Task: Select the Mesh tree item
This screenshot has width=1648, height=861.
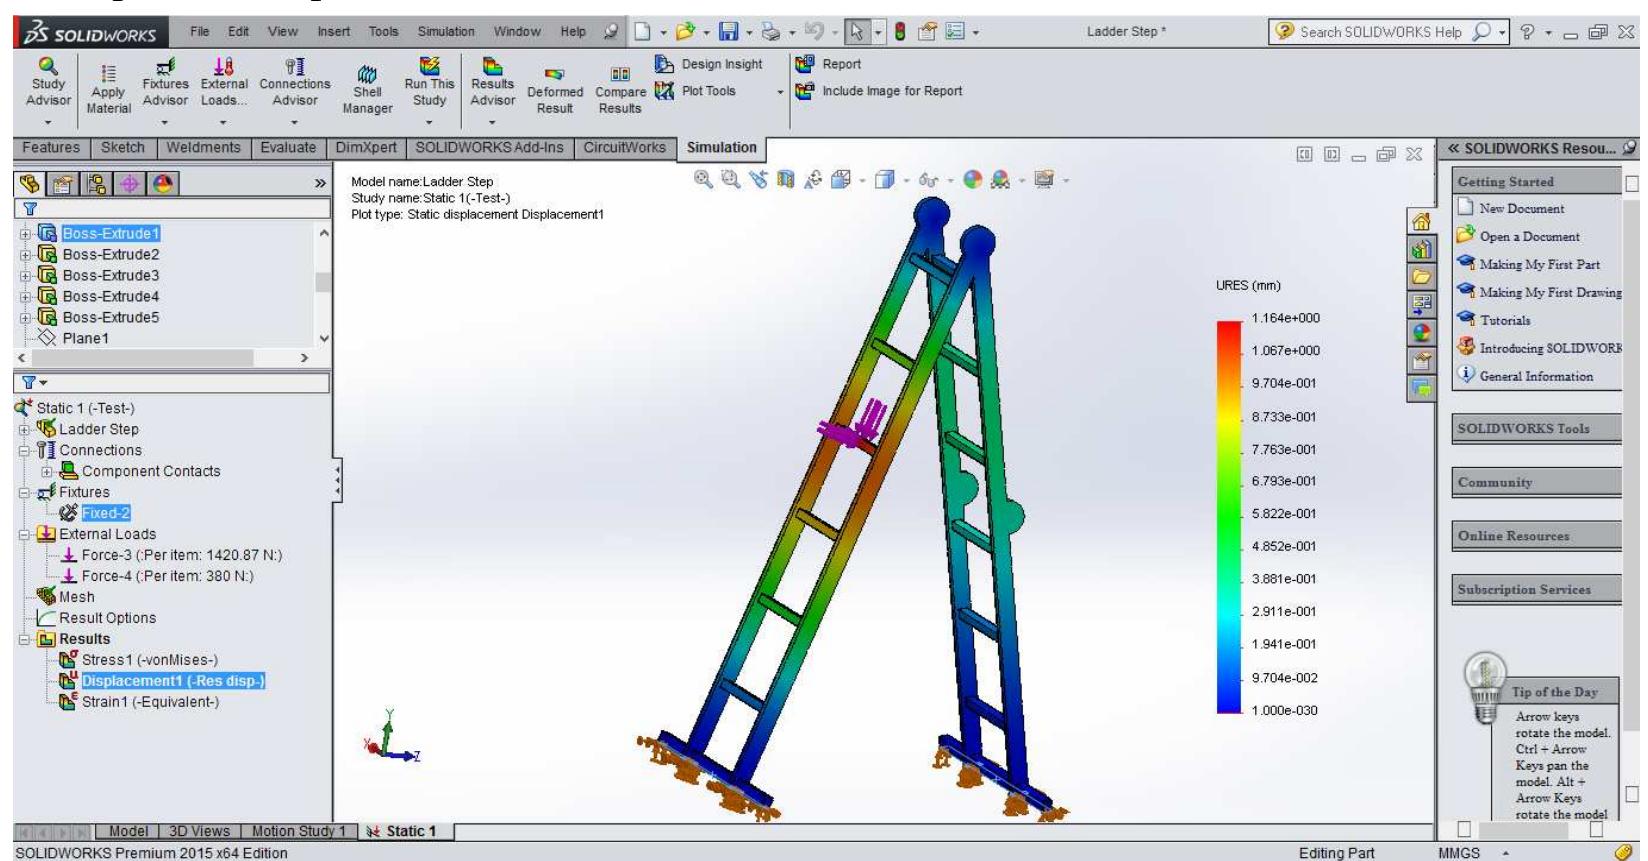Action: pos(65,597)
